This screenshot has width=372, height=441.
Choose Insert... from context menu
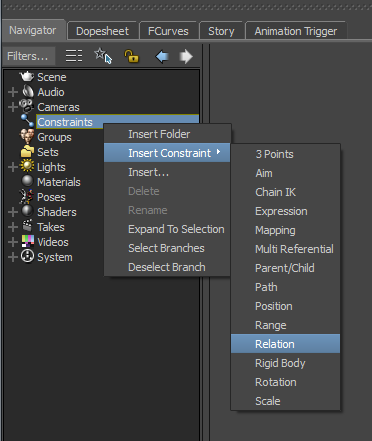pos(167,172)
